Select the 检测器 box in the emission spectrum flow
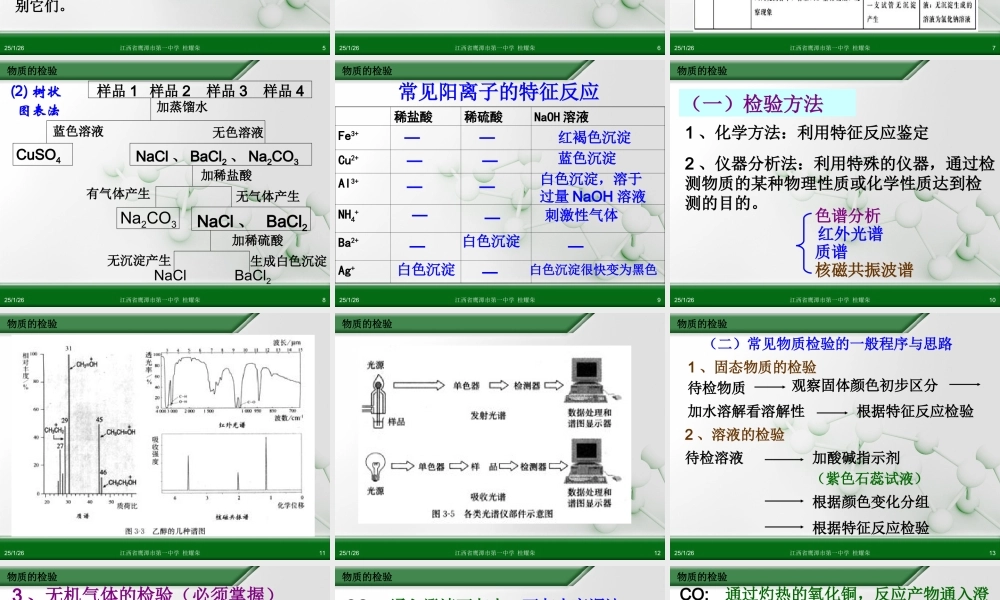The height and width of the screenshot is (600, 1000). [529, 384]
